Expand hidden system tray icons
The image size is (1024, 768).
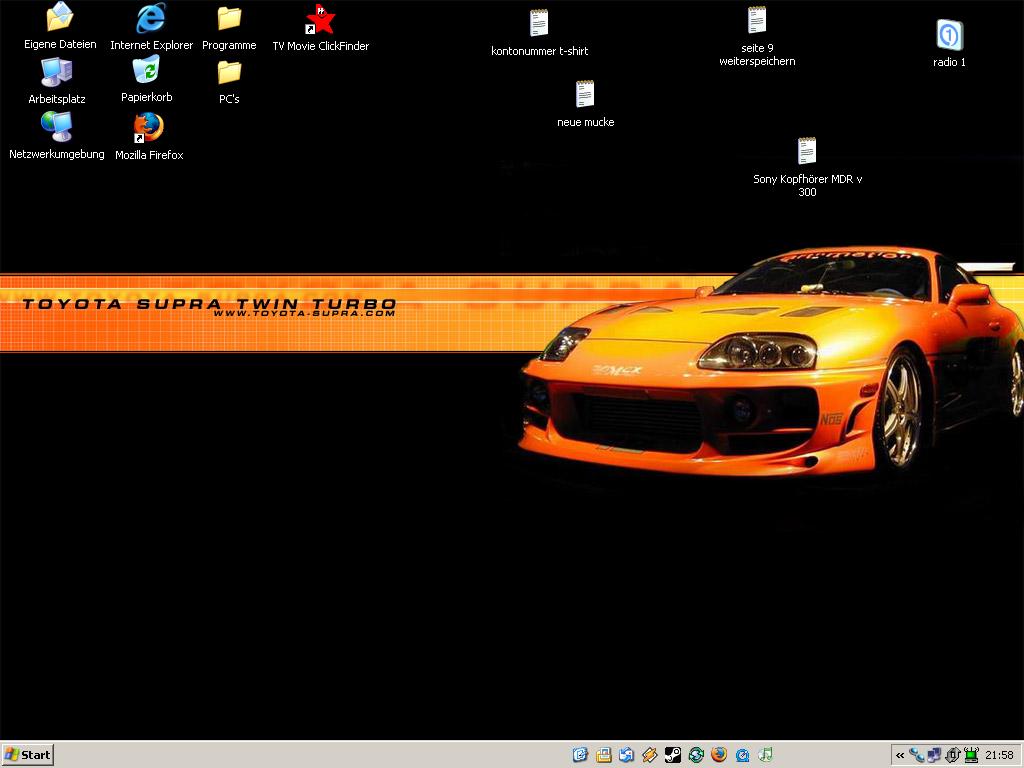pos(900,755)
